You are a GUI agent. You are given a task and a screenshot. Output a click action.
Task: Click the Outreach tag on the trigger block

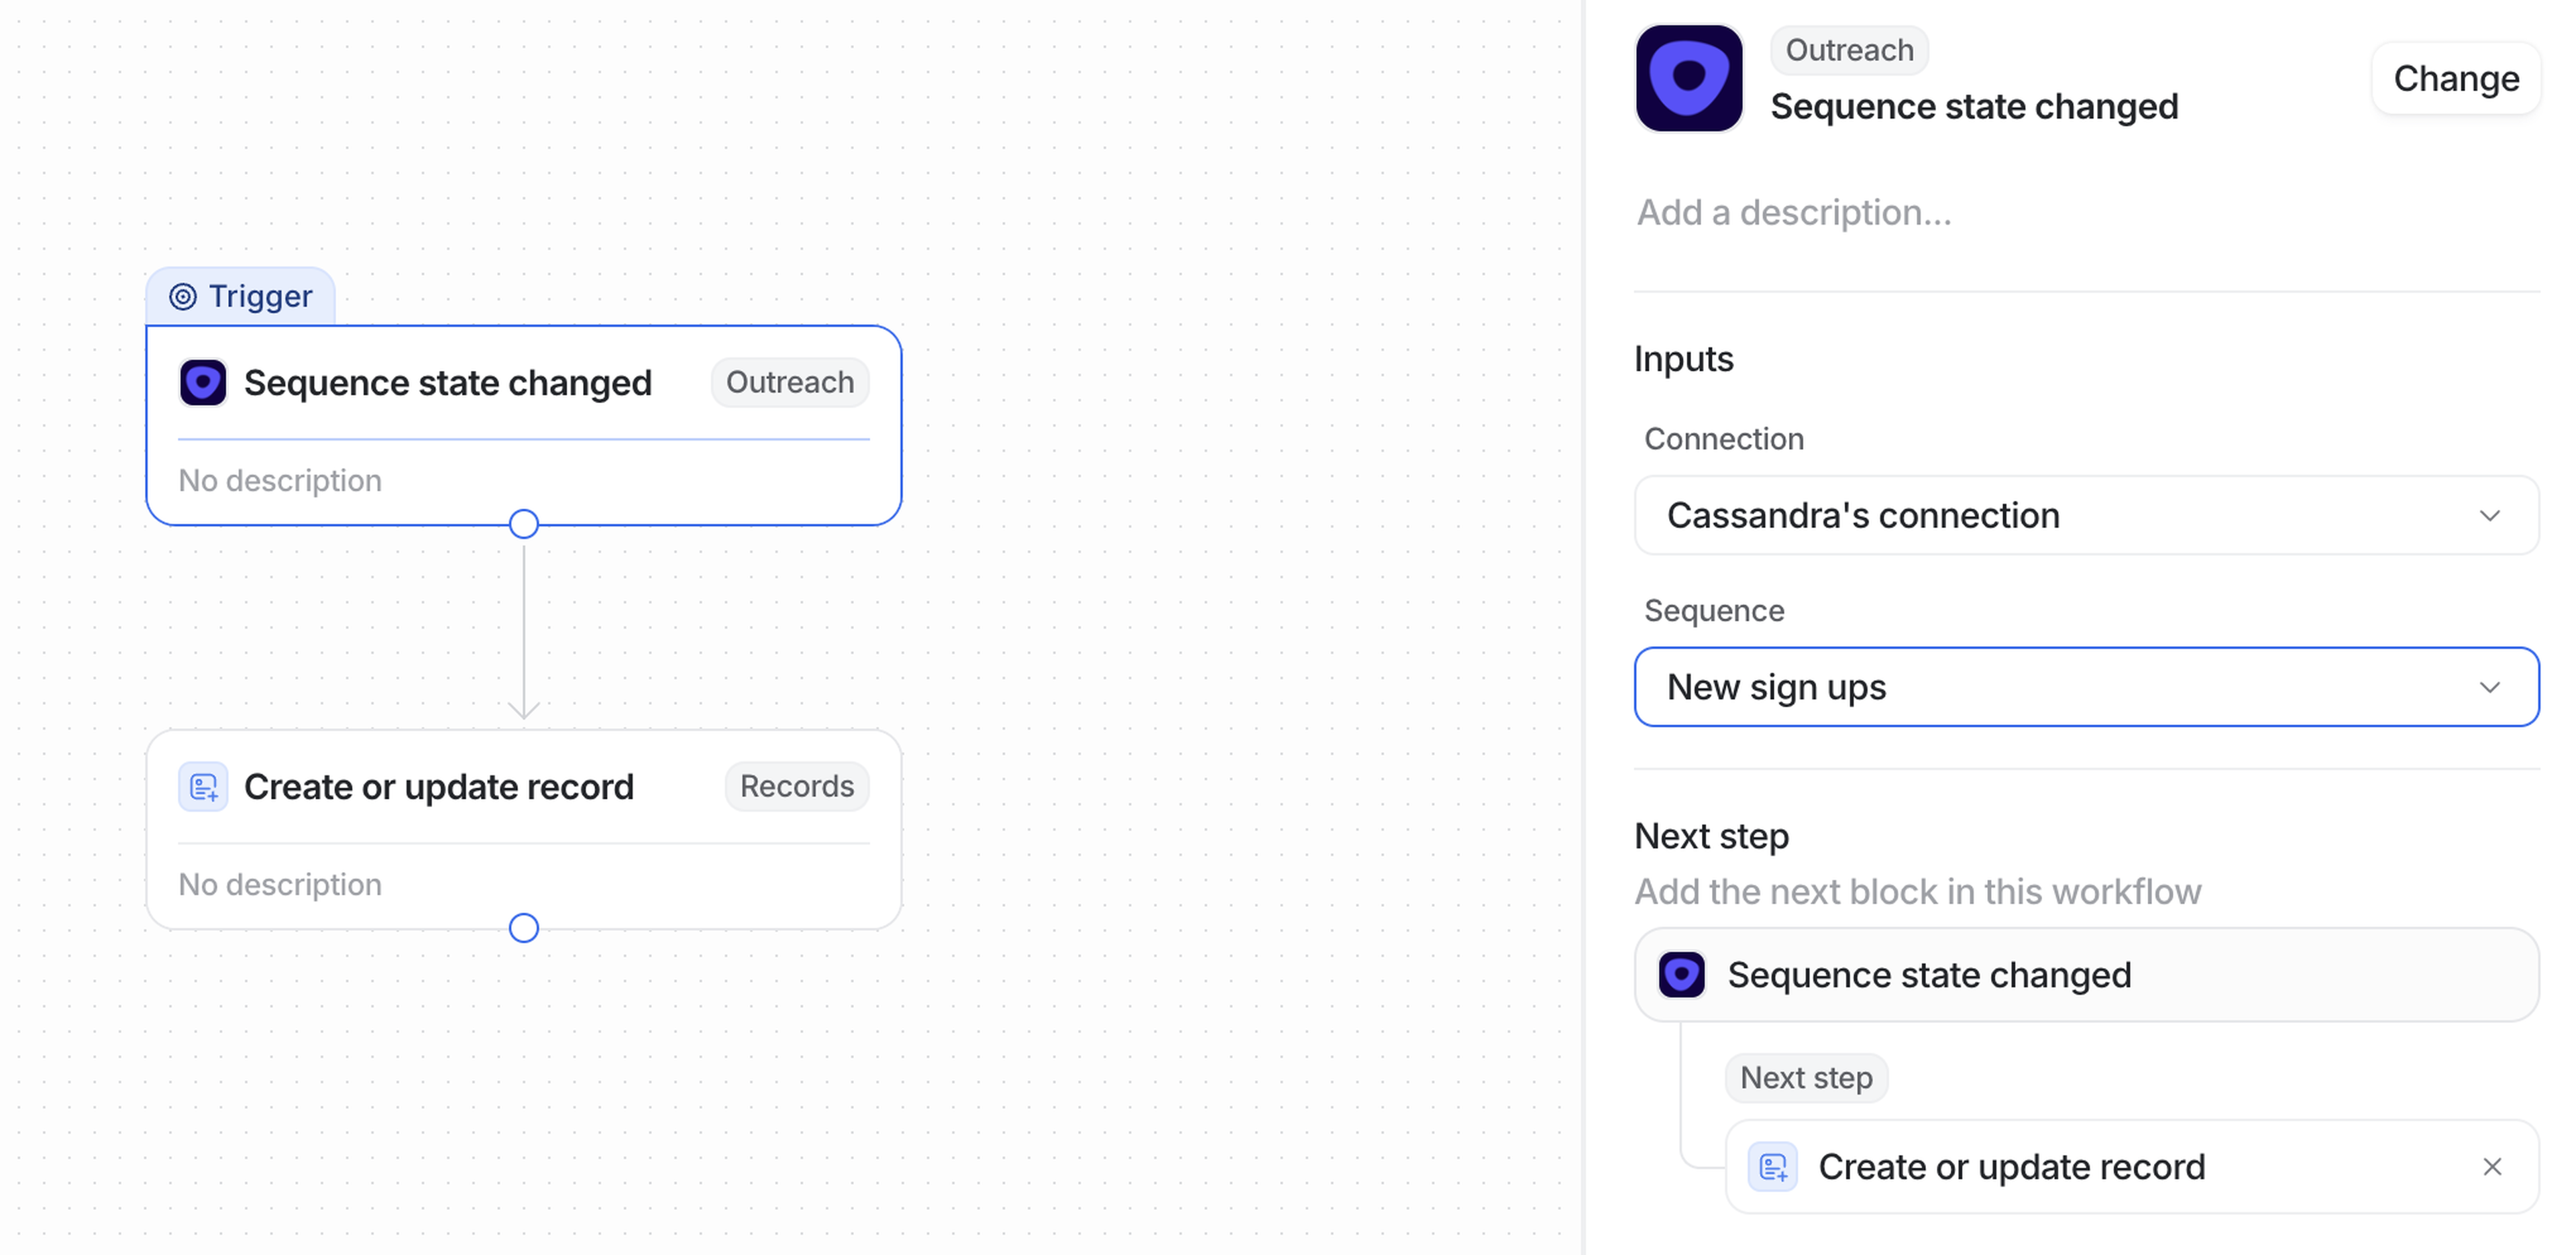click(x=789, y=382)
